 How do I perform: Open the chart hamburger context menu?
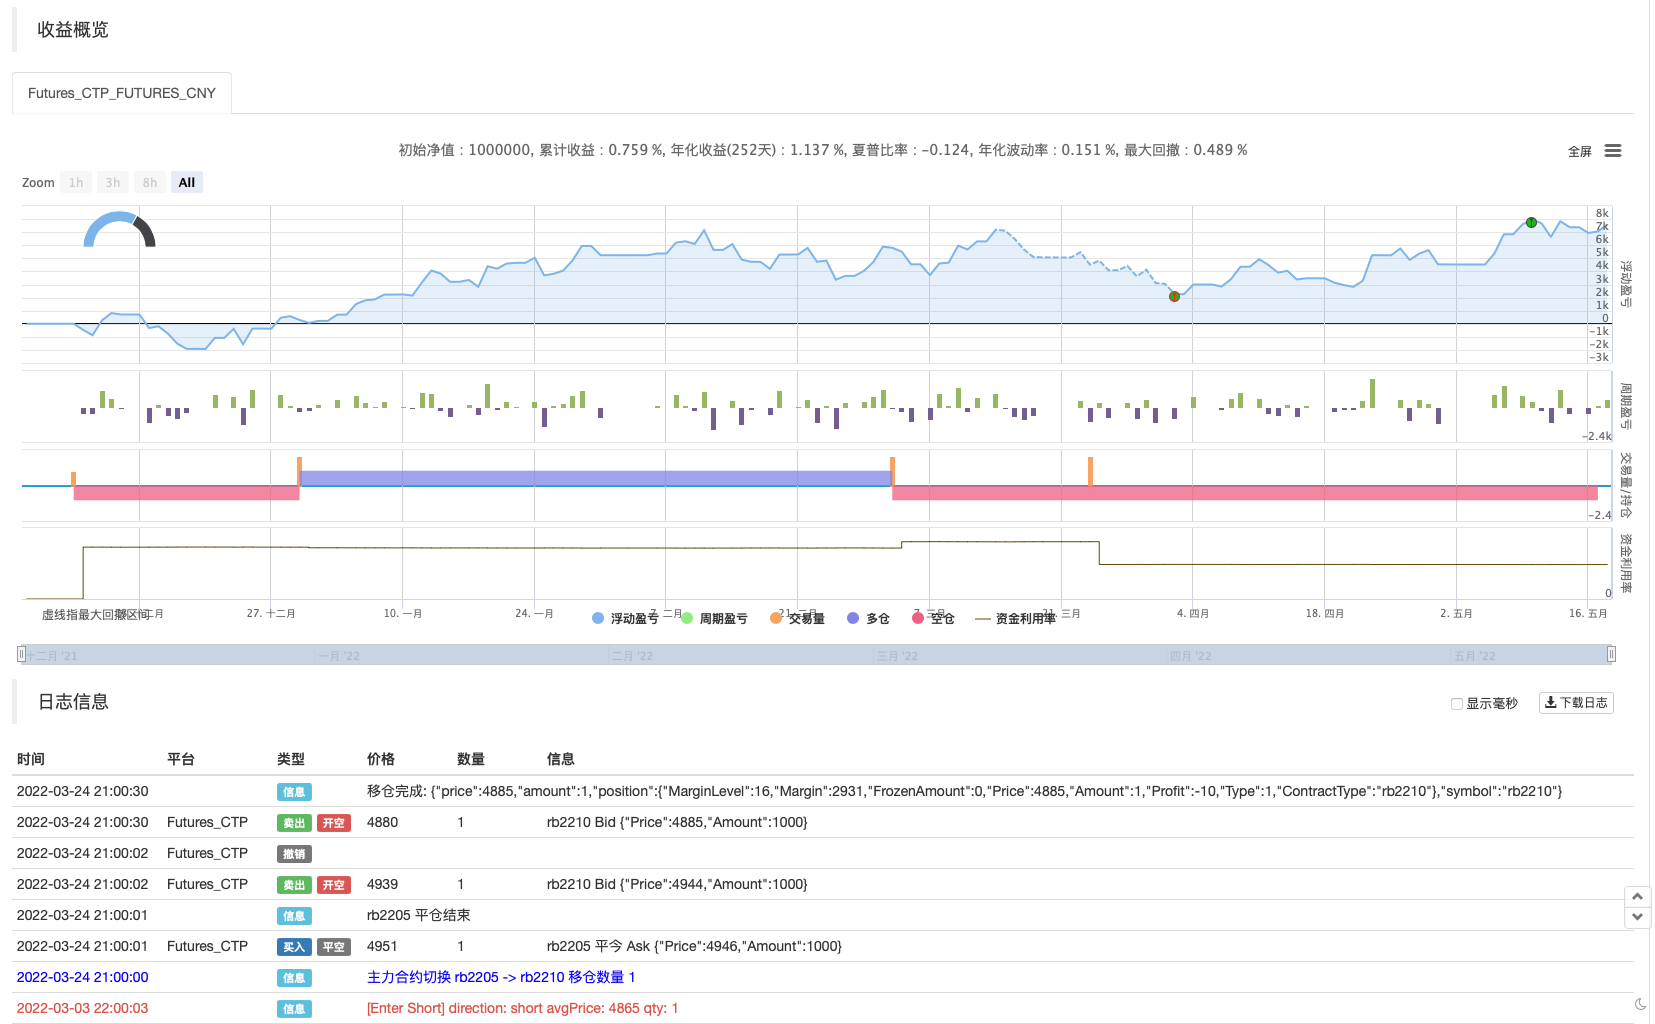tap(1613, 151)
